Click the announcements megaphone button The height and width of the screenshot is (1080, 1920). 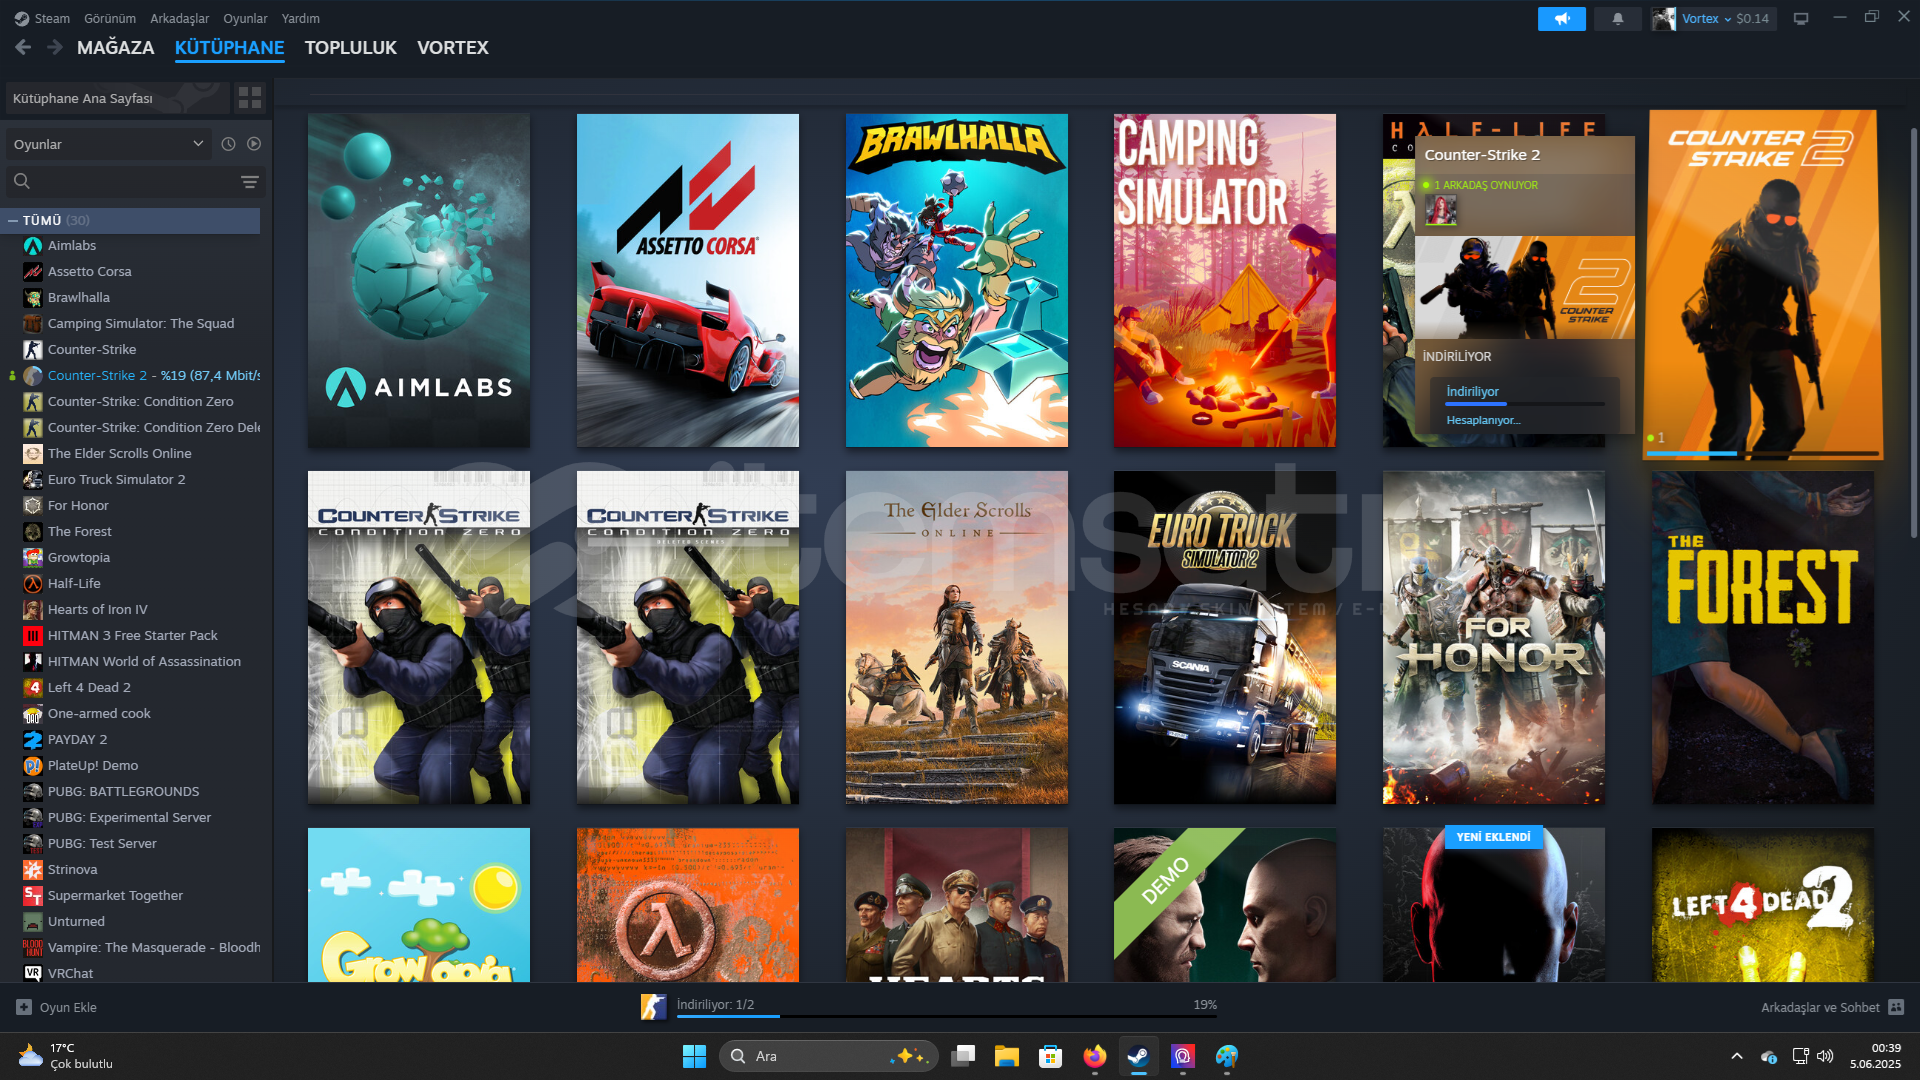pyautogui.click(x=1561, y=18)
